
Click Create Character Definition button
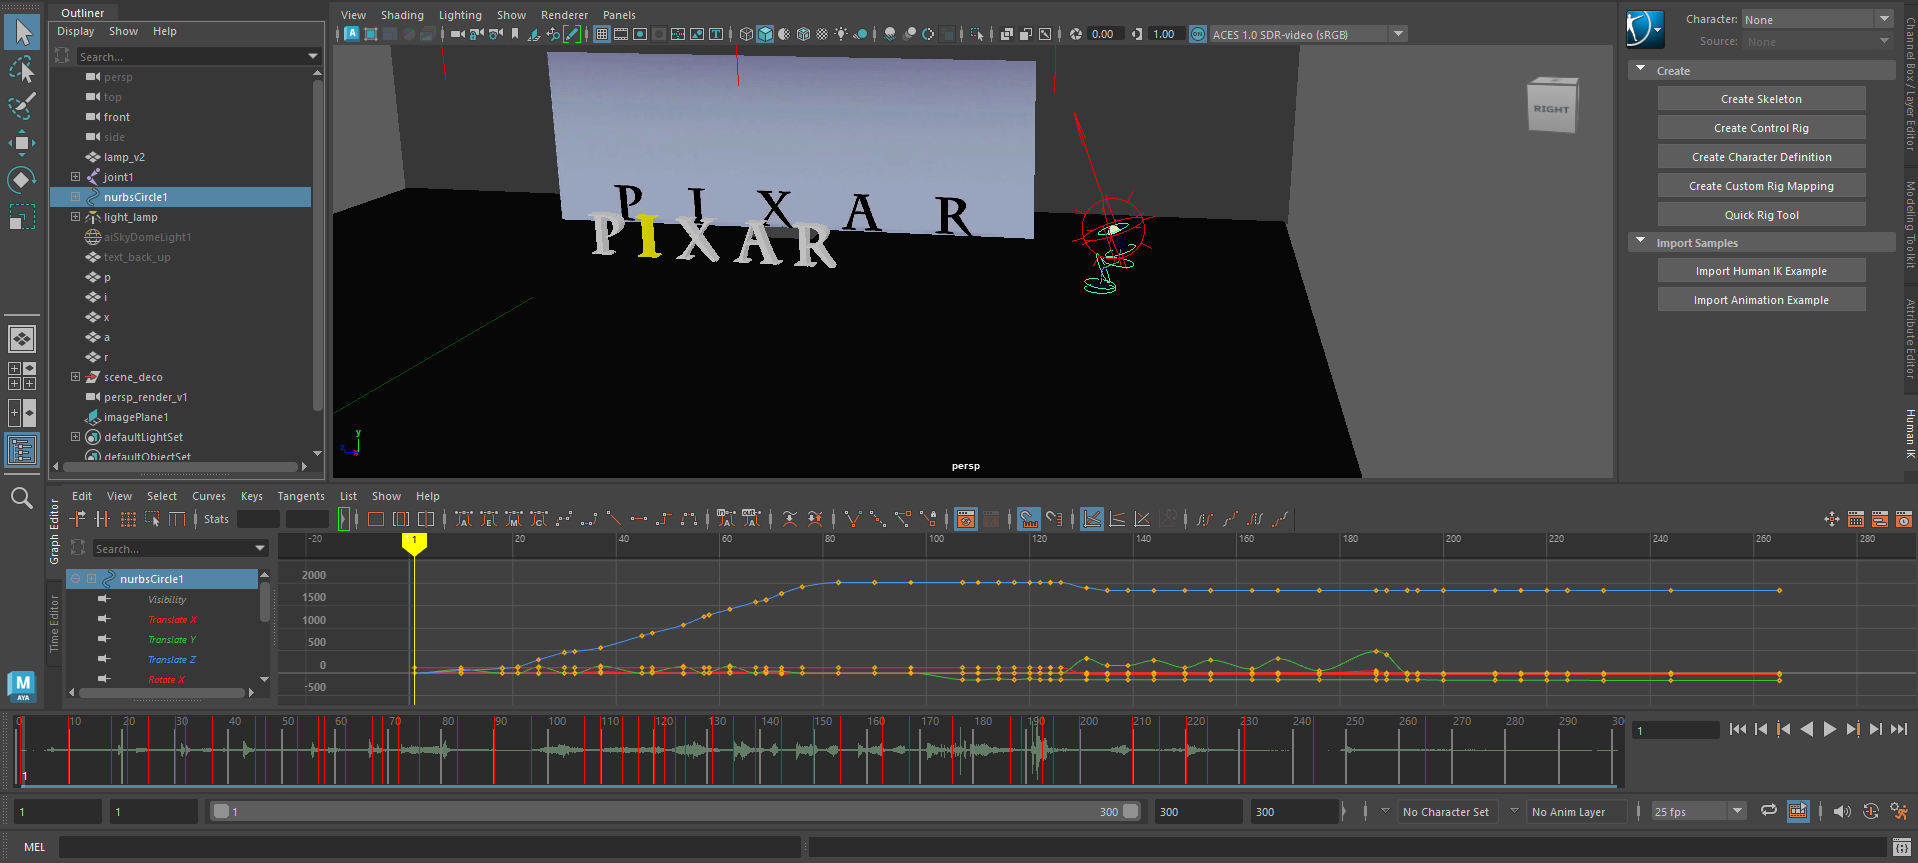[x=1761, y=157]
